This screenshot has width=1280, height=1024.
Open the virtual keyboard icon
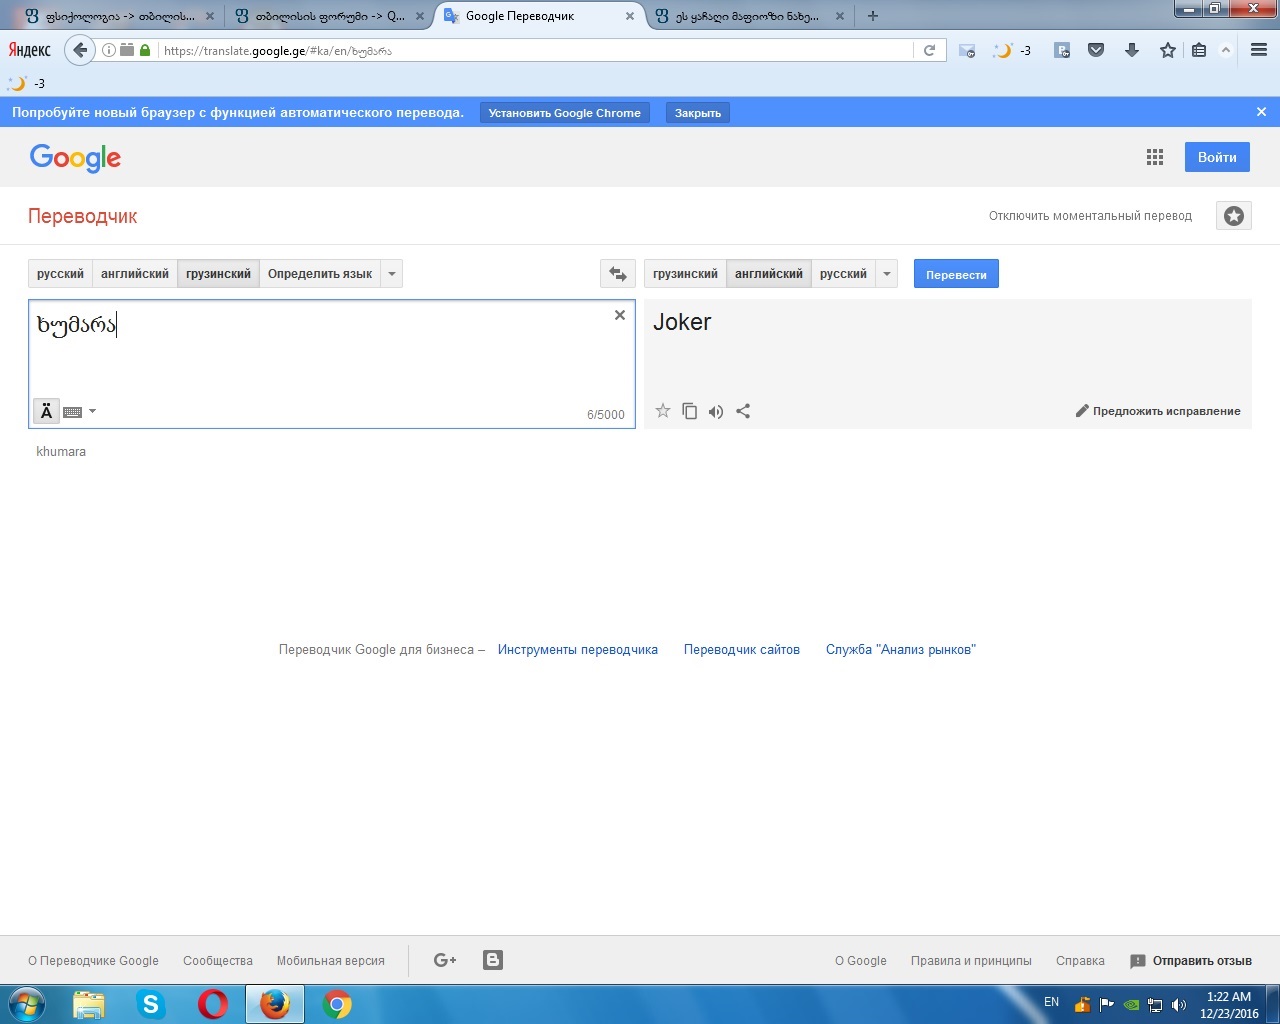pos(73,412)
